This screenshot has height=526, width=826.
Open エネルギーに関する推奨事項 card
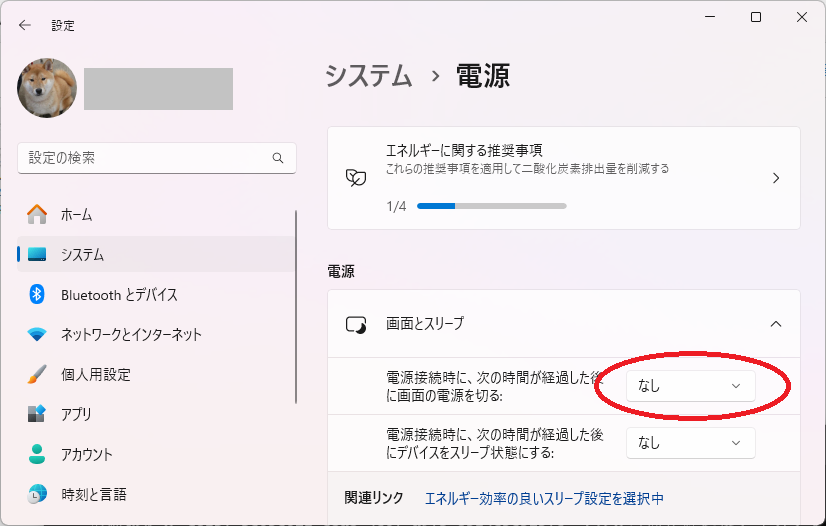(x=564, y=178)
